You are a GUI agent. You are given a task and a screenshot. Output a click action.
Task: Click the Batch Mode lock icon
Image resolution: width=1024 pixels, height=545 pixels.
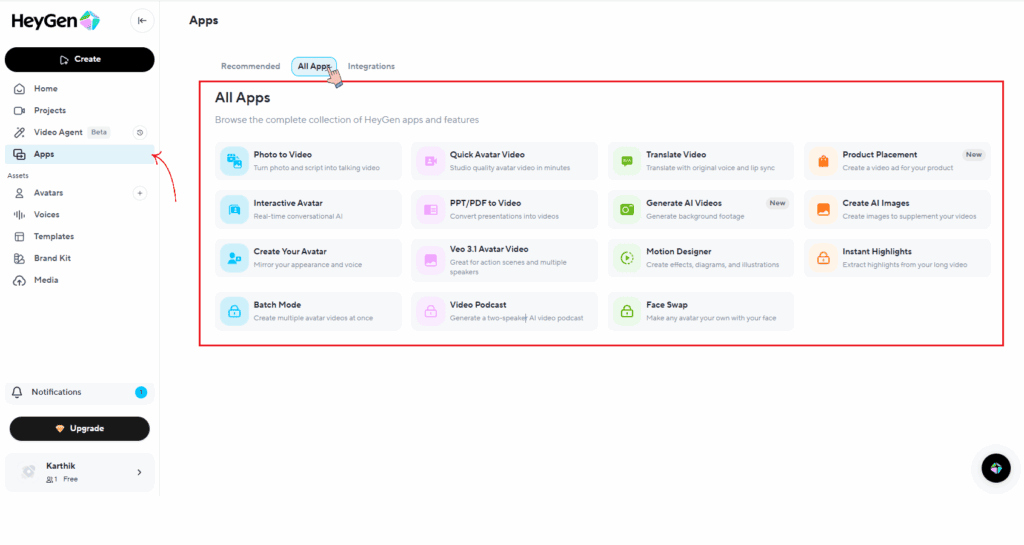[x=234, y=311]
